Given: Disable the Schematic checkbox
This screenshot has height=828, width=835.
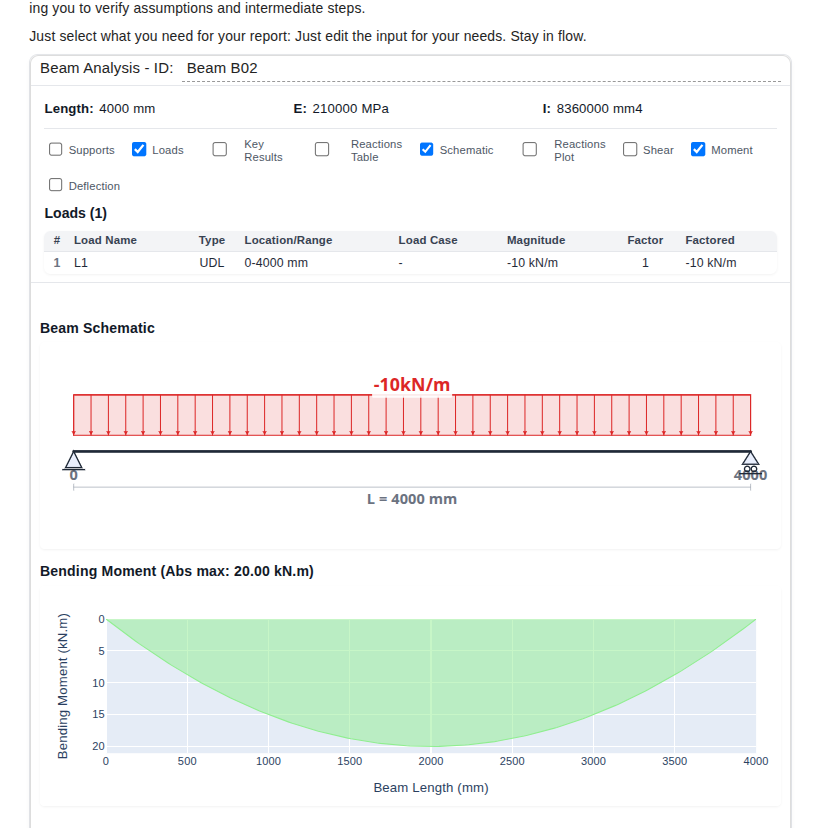Looking at the screenshot, I should pyautogui.click(x=426, y=149).
